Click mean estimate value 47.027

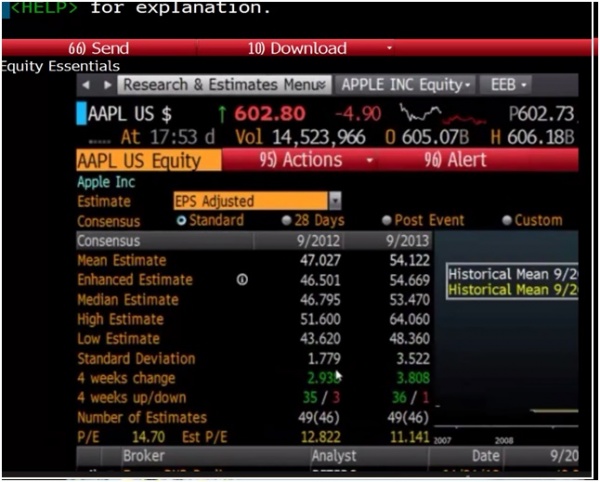(320, 261)
